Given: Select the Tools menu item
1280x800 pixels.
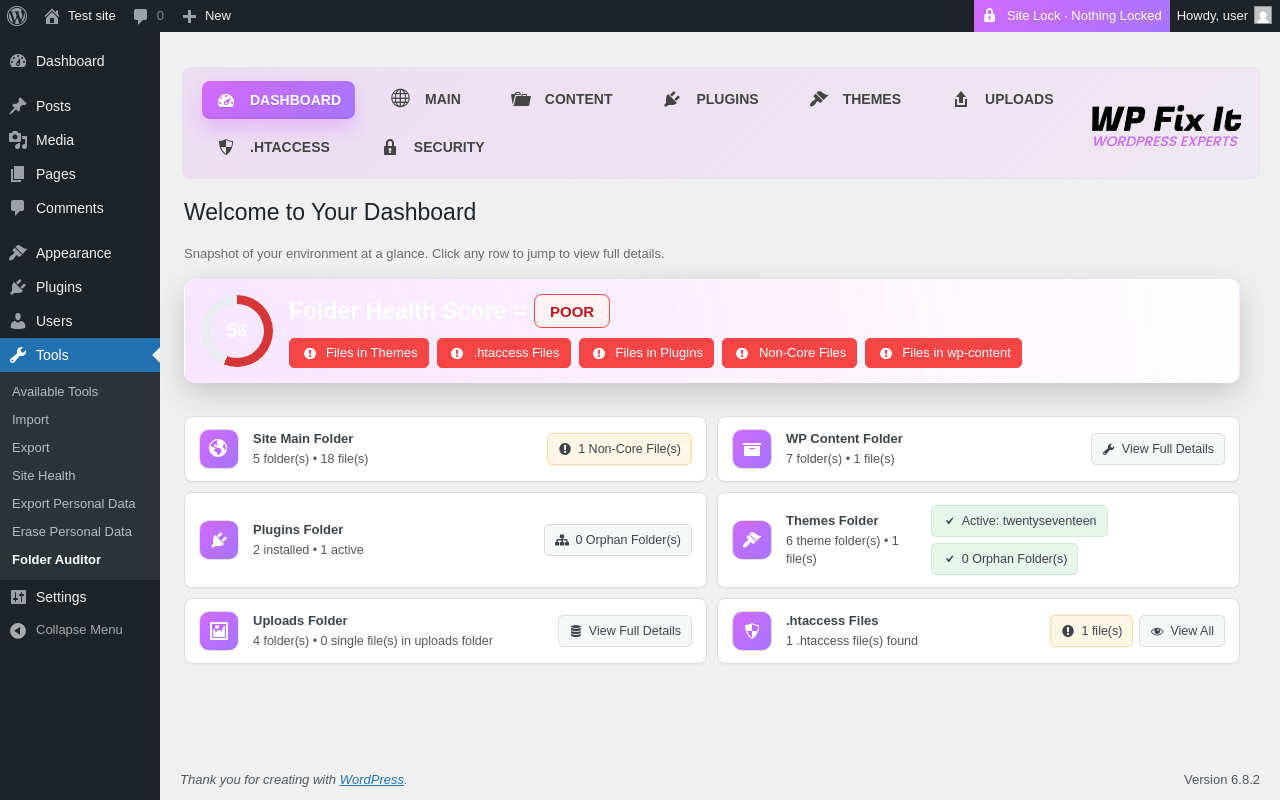Looking at the screenshot, I should [80, 355].
